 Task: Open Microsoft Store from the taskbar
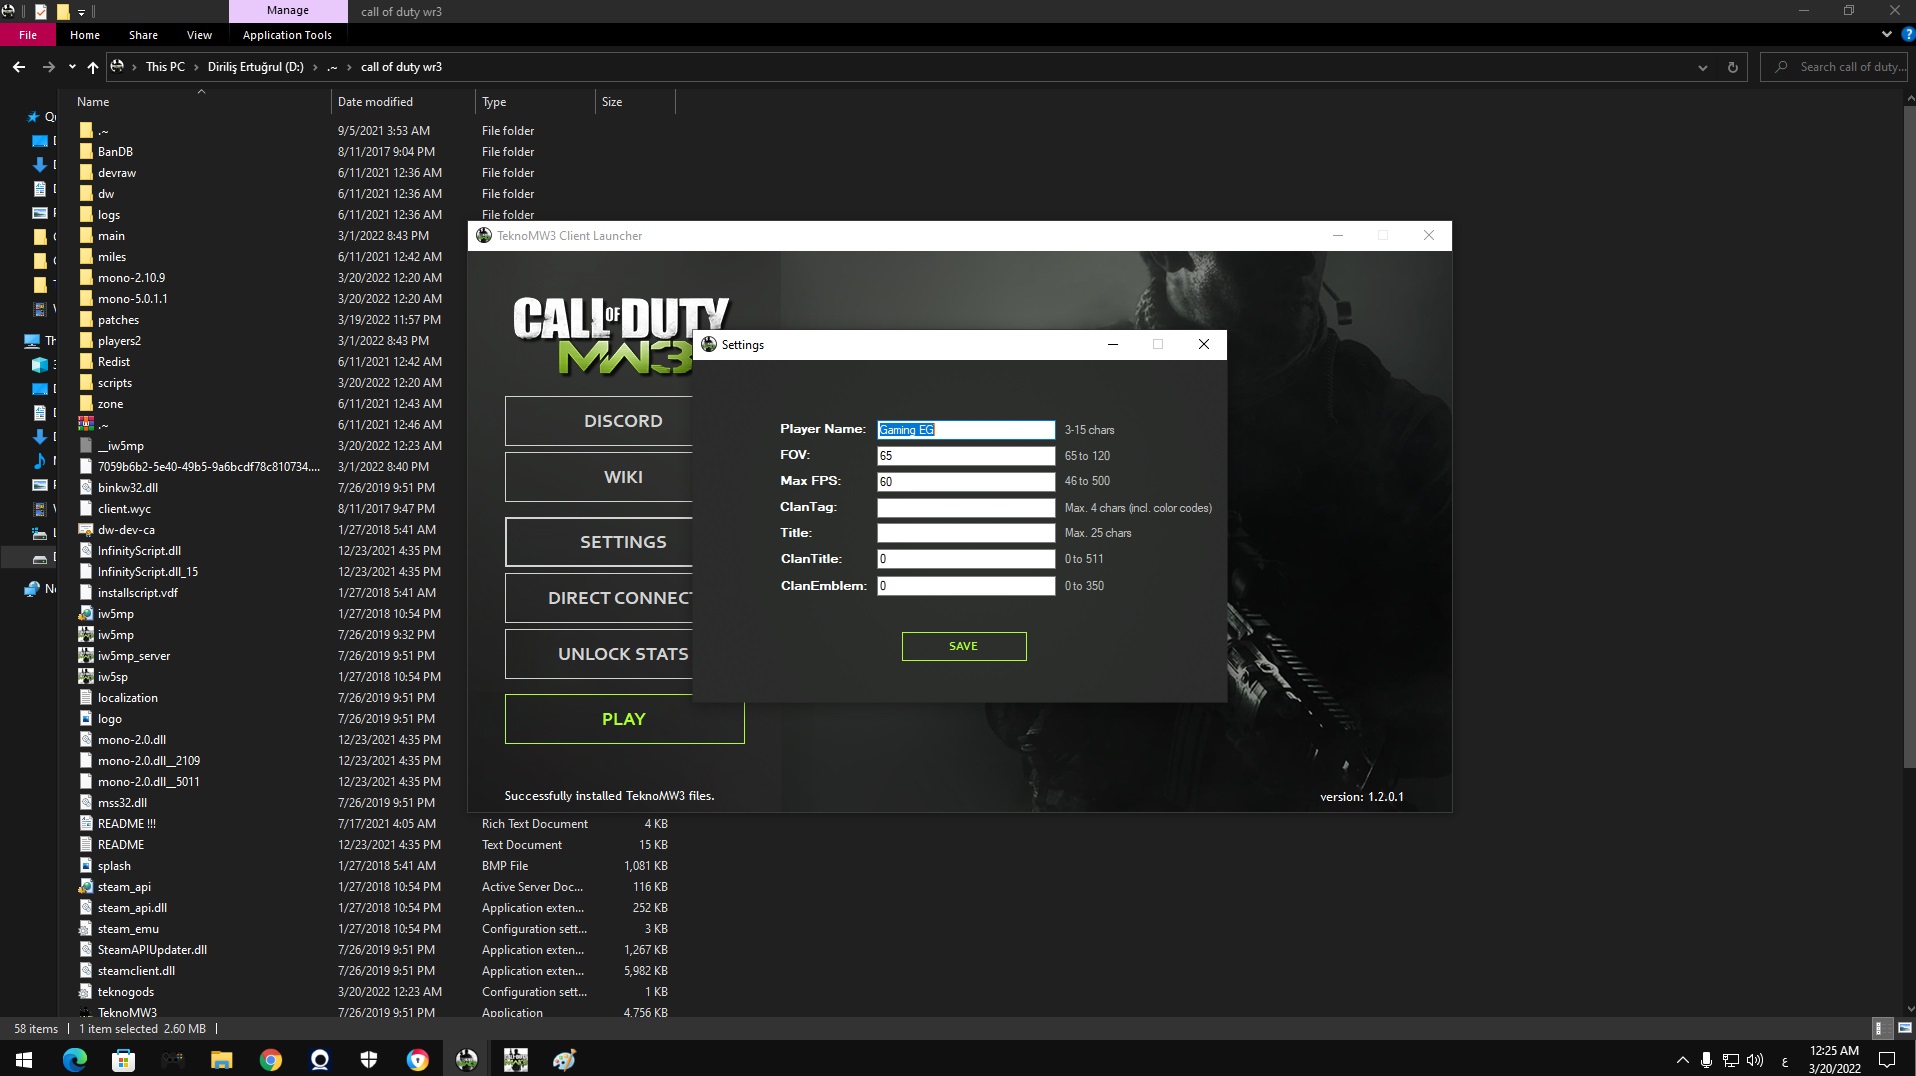pos(123,1060)
